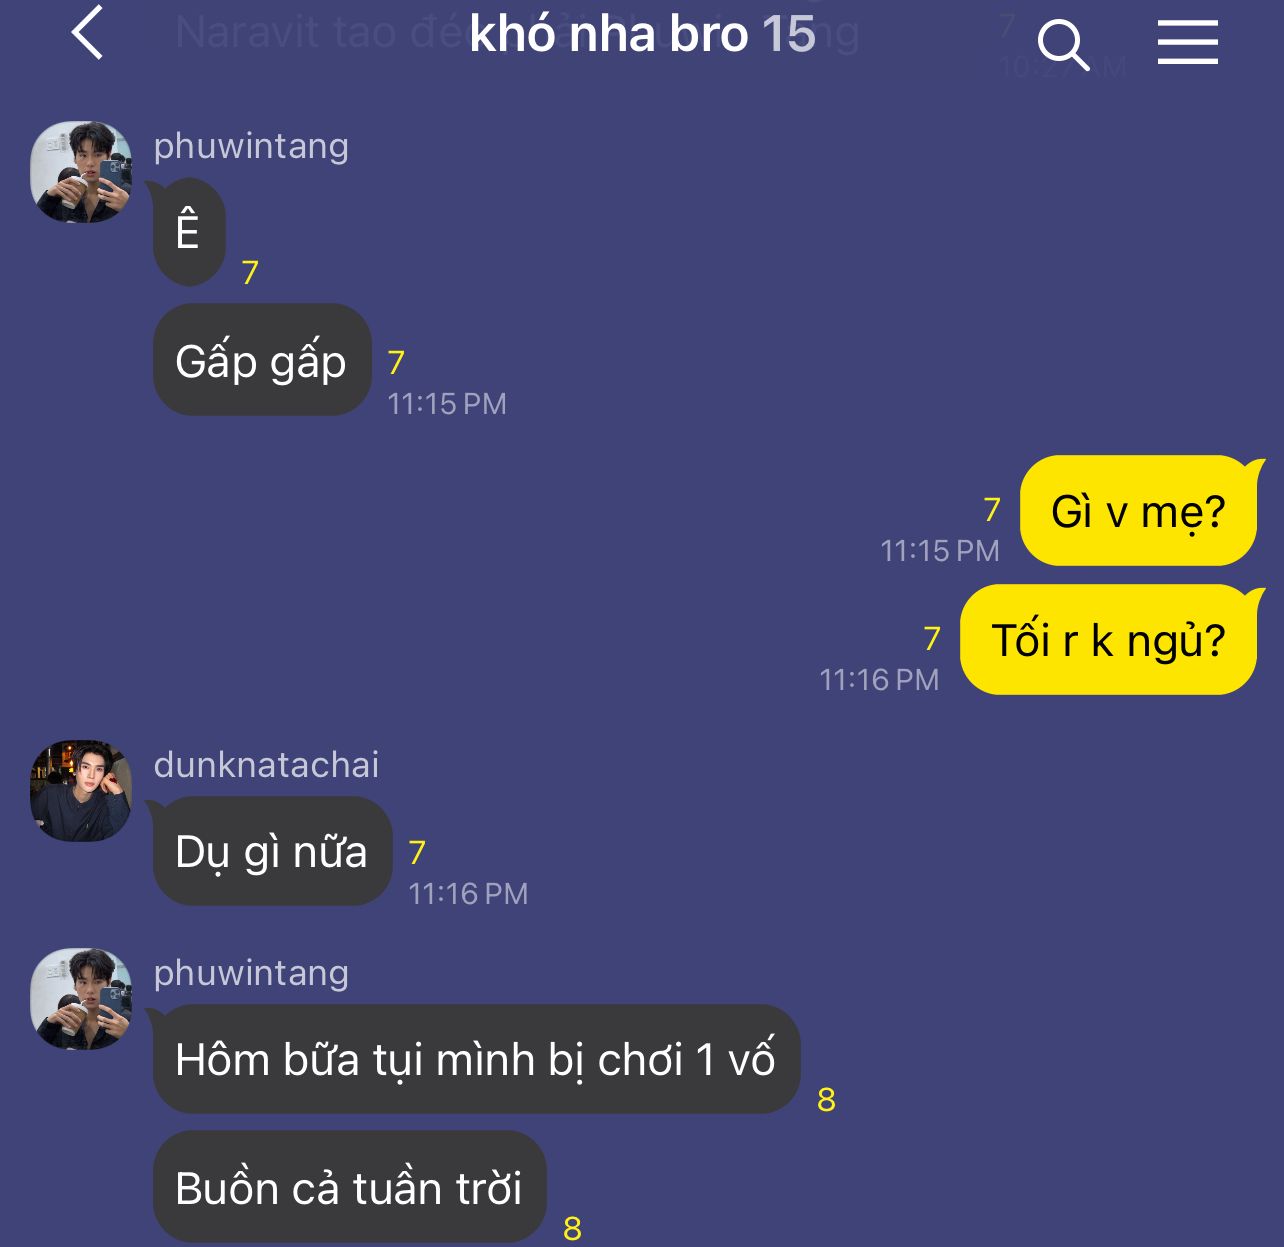Tap the chat title 'khó nha bro 15'

[x=642, y=34]
